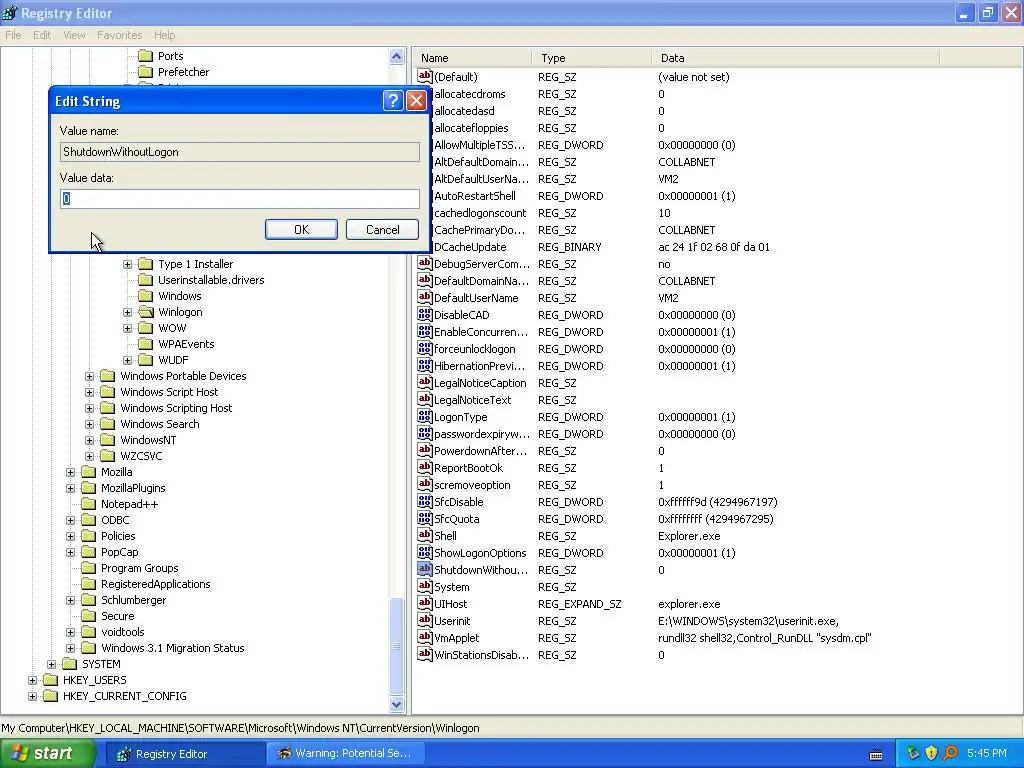Screen dimensions: 1024x768
Task: Select the scremoveoption string icon
Action: (424, 484)
